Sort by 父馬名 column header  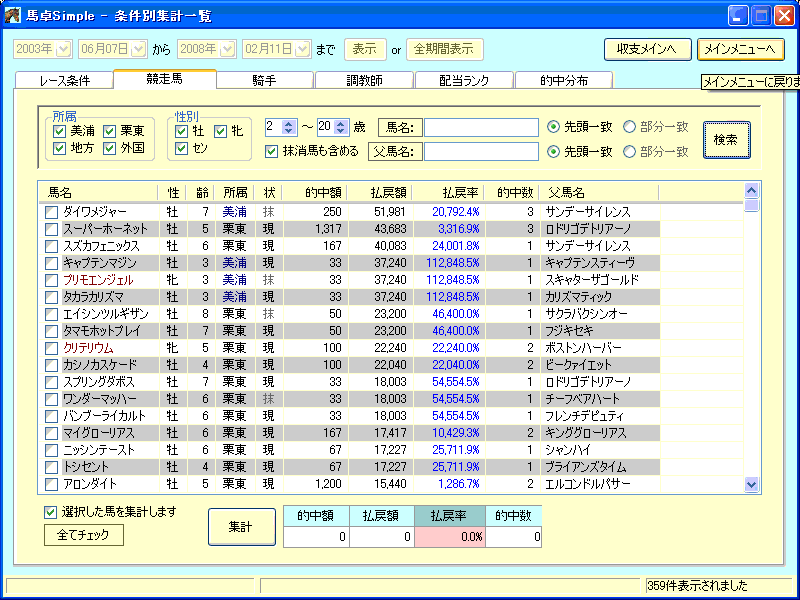coord(599,192)
